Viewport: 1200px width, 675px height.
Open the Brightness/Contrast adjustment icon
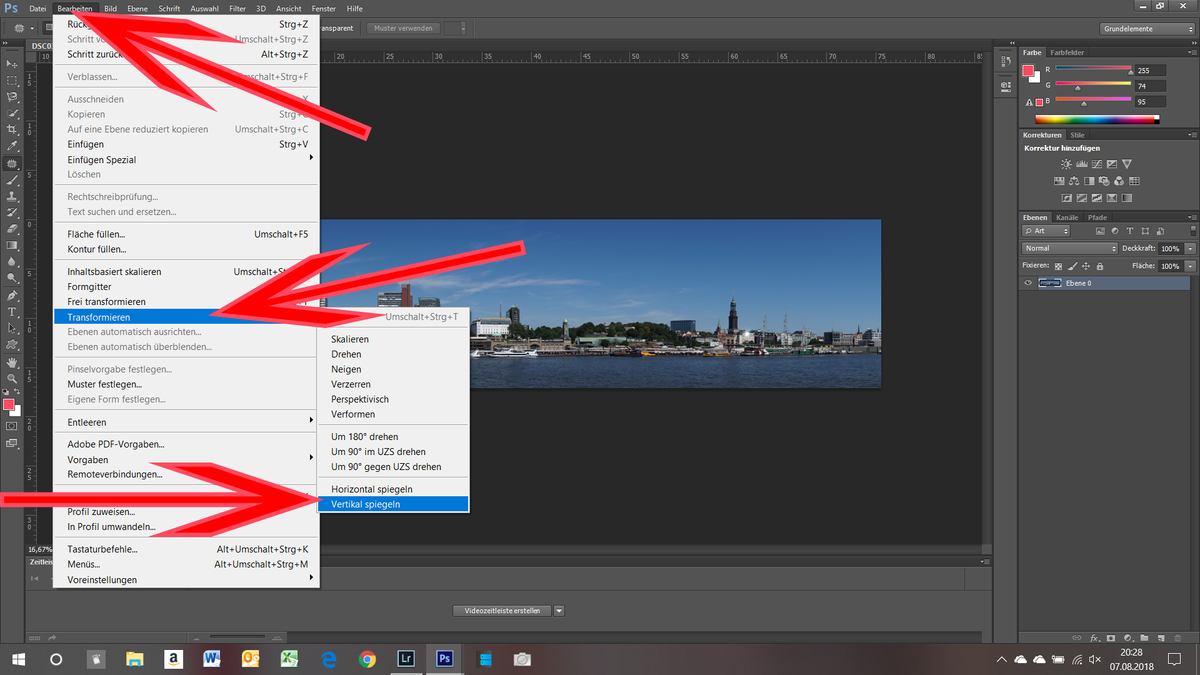[1065, 163]
